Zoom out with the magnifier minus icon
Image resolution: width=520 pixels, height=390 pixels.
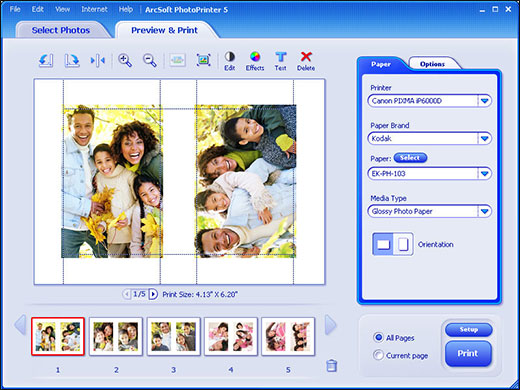(150, 61)
